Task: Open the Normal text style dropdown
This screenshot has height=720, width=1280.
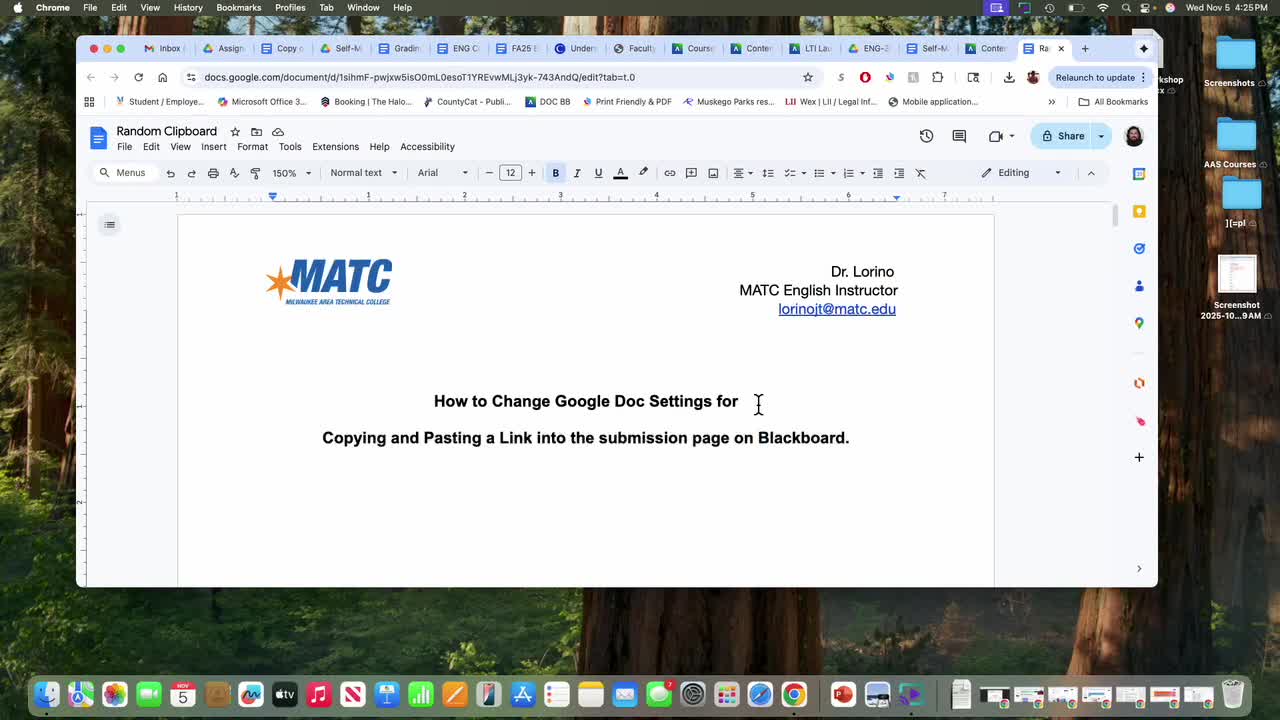Action: pos(364,173)
